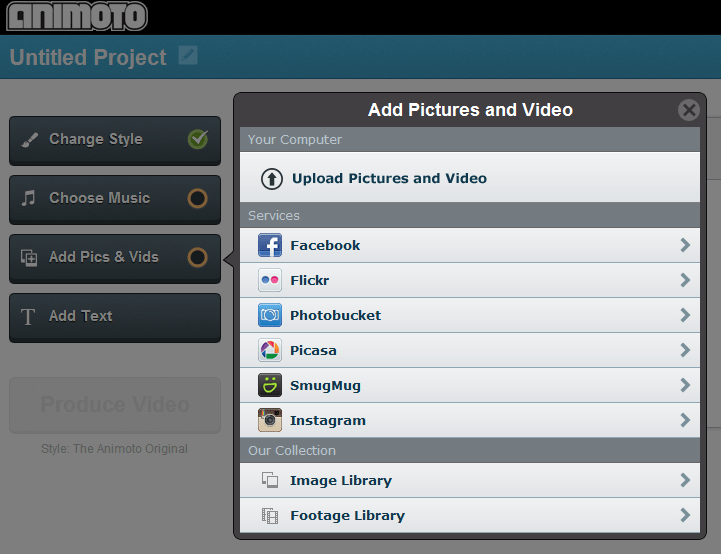Choose Upload Pictures and Video

[x=470, y=177]
